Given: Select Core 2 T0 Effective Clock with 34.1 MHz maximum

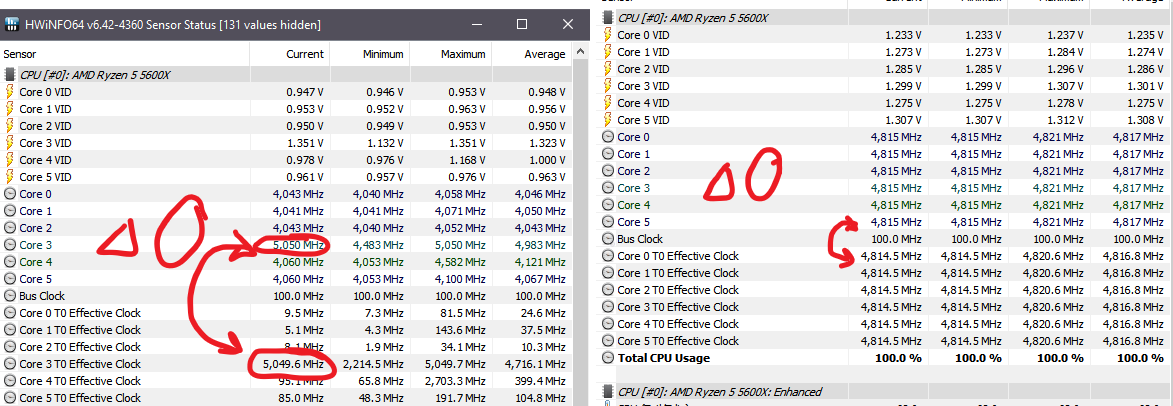Looking at the screenshot, I should pos(285,347).
